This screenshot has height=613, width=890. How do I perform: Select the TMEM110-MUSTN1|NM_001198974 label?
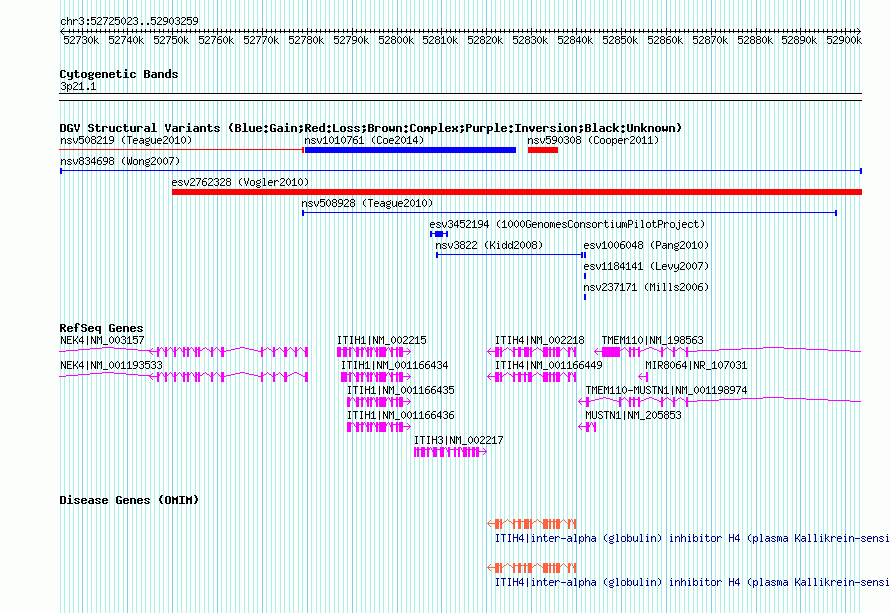coord(666,390)
